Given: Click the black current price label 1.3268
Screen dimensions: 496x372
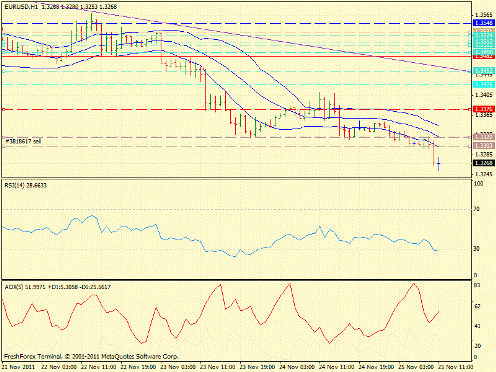Looking at the screenshot, I should [484, 163].
